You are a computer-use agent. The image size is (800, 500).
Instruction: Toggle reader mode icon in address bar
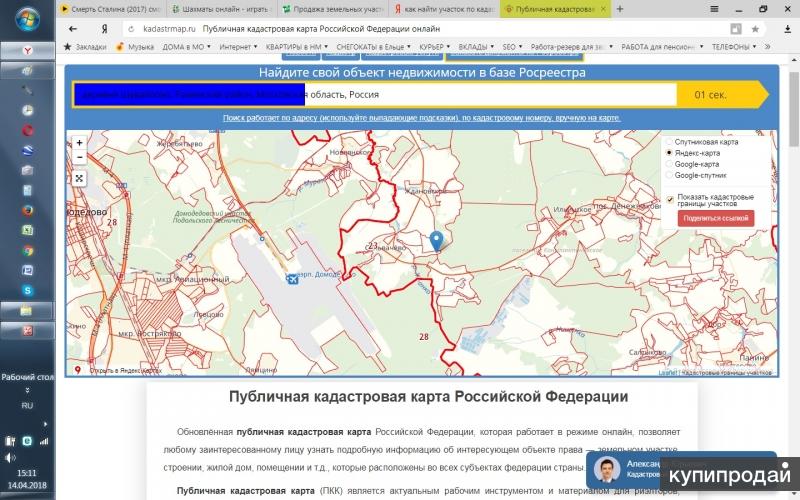point(735,29)
